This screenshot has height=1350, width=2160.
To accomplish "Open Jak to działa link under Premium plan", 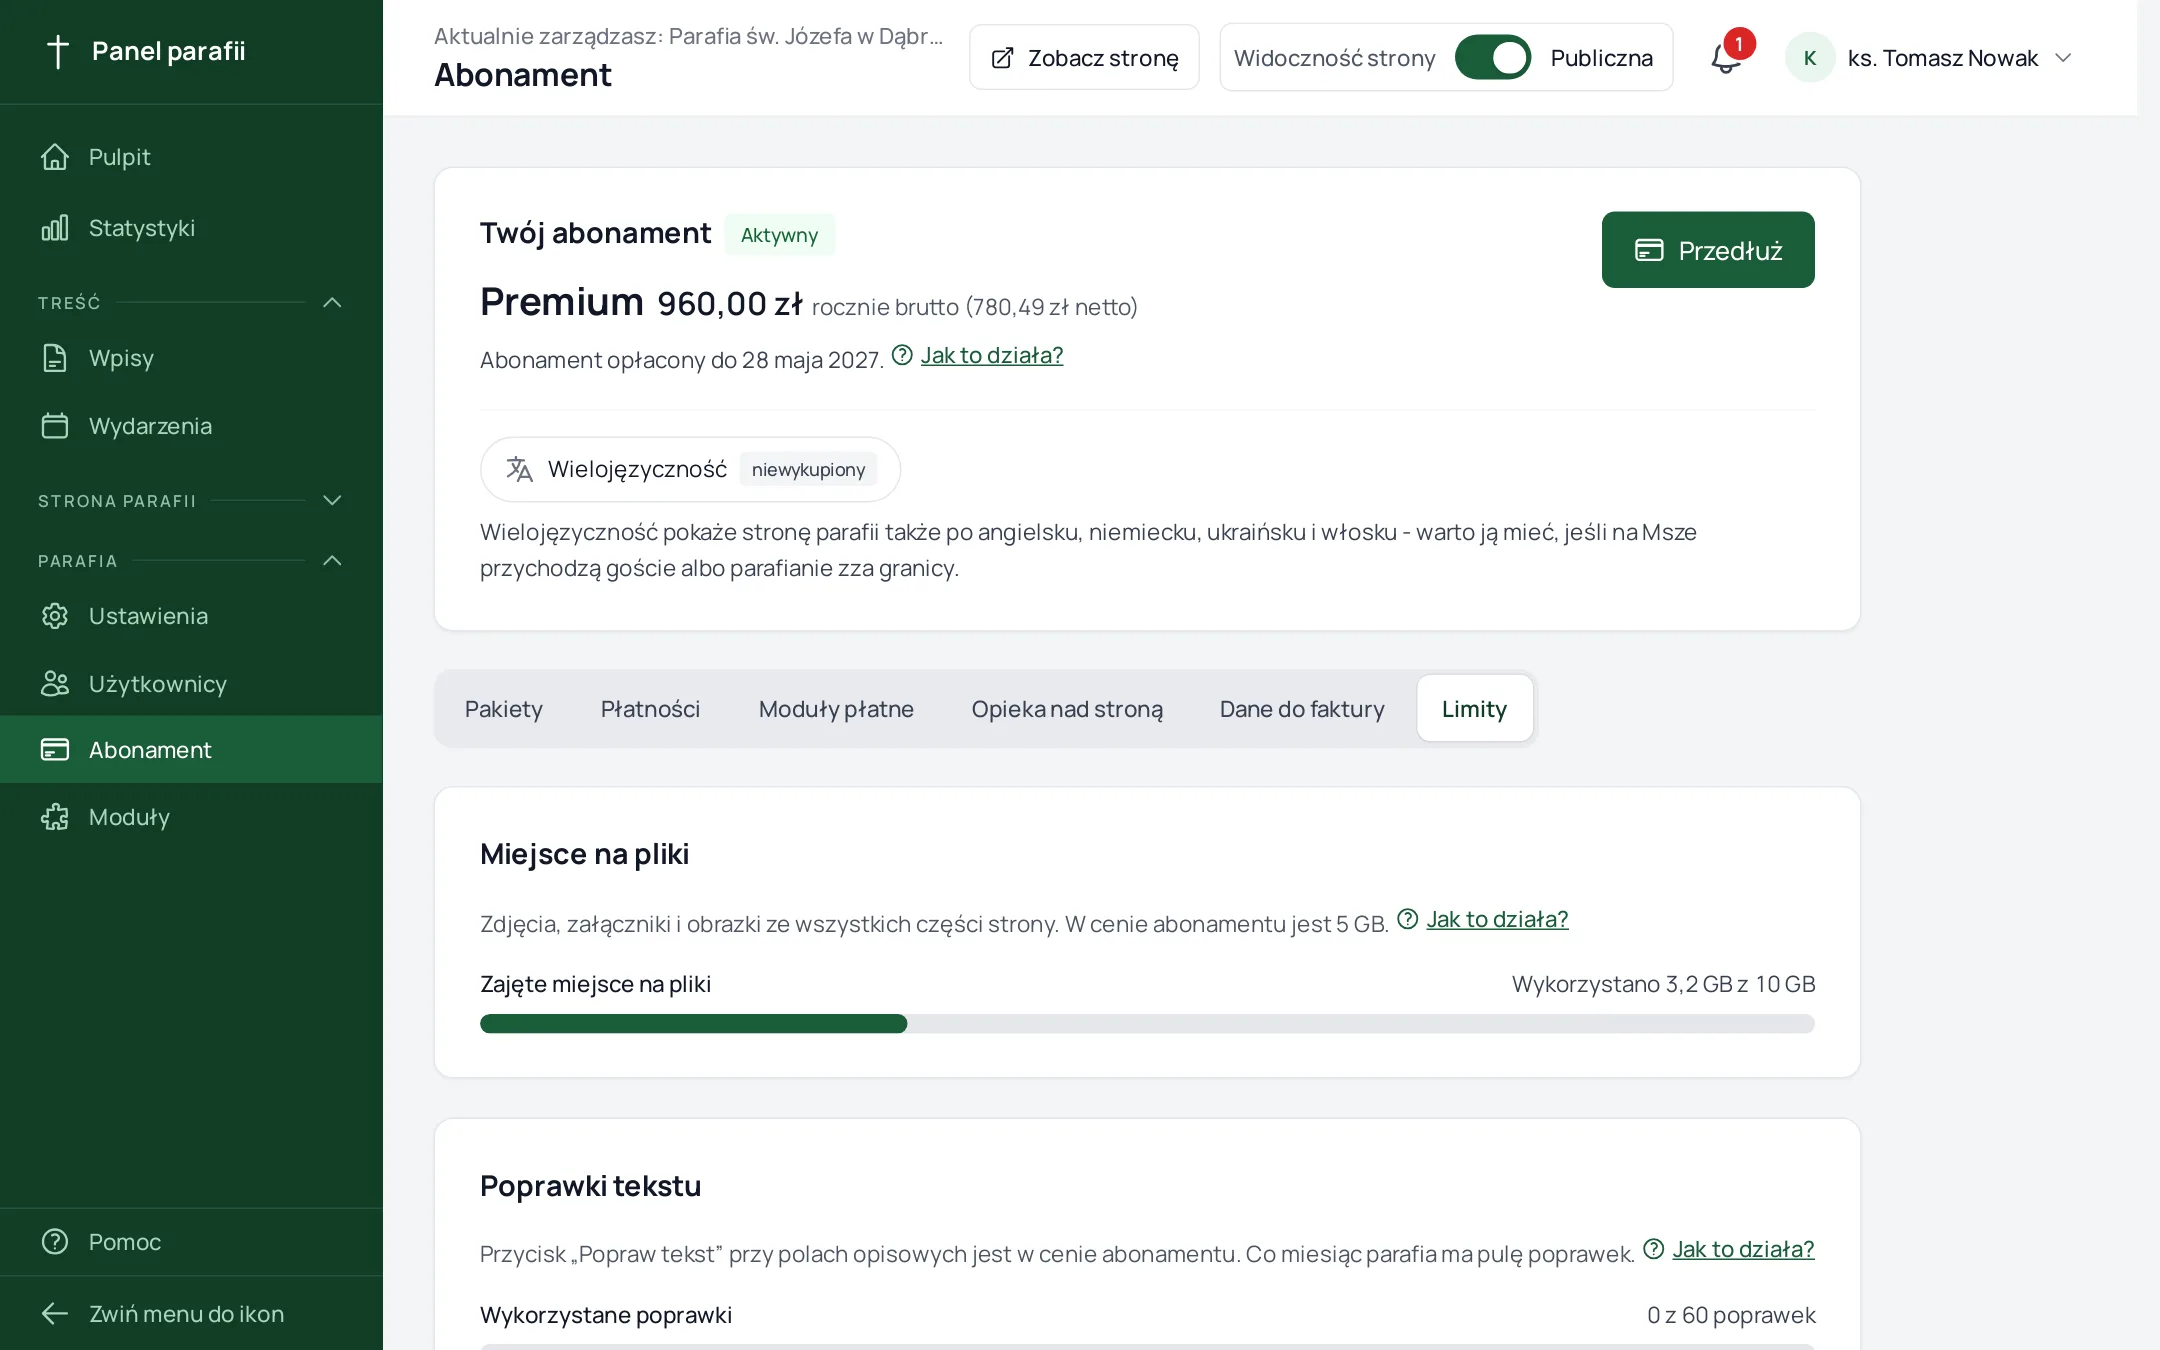I will (992, 355).
